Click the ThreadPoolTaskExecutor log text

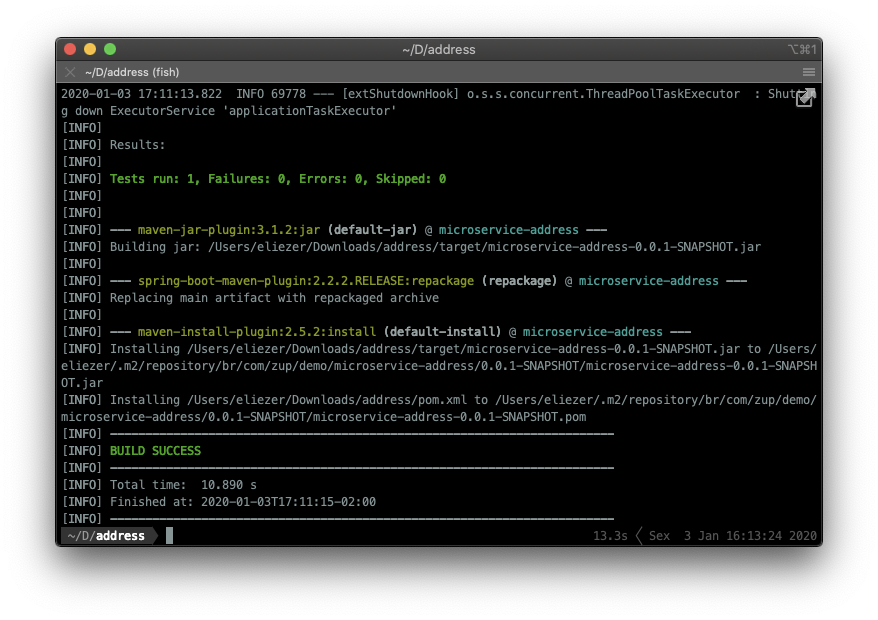pos(662,94)
